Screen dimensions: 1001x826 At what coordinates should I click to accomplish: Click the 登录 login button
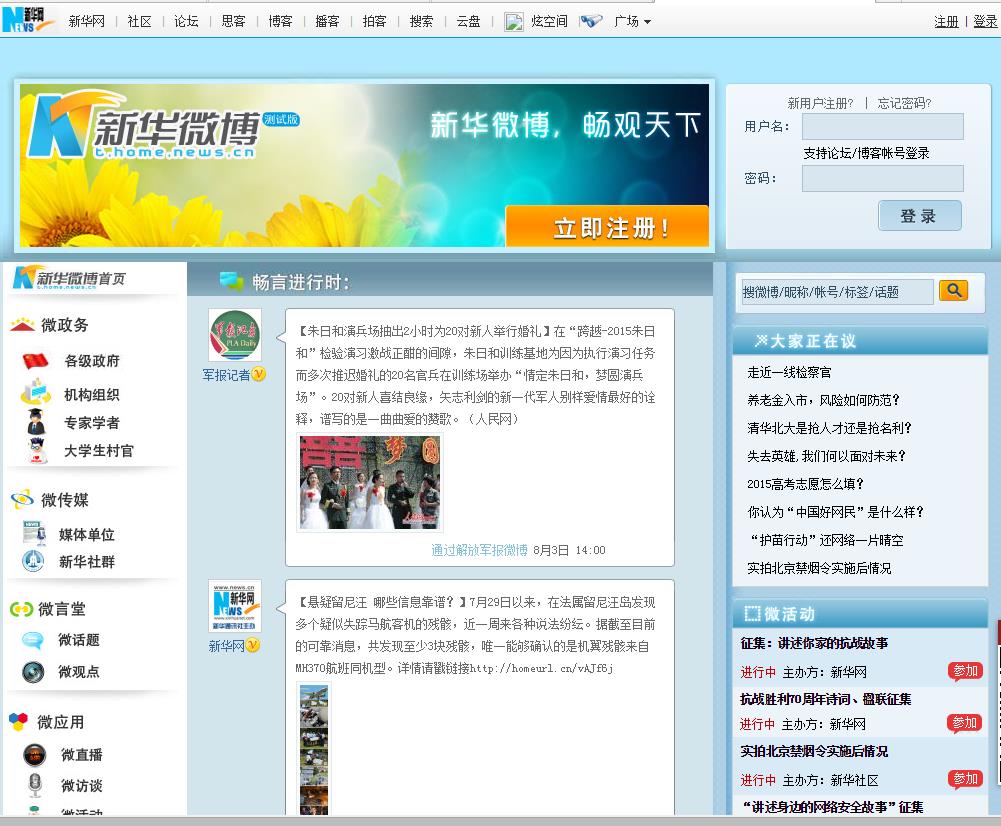click(919, 216)
